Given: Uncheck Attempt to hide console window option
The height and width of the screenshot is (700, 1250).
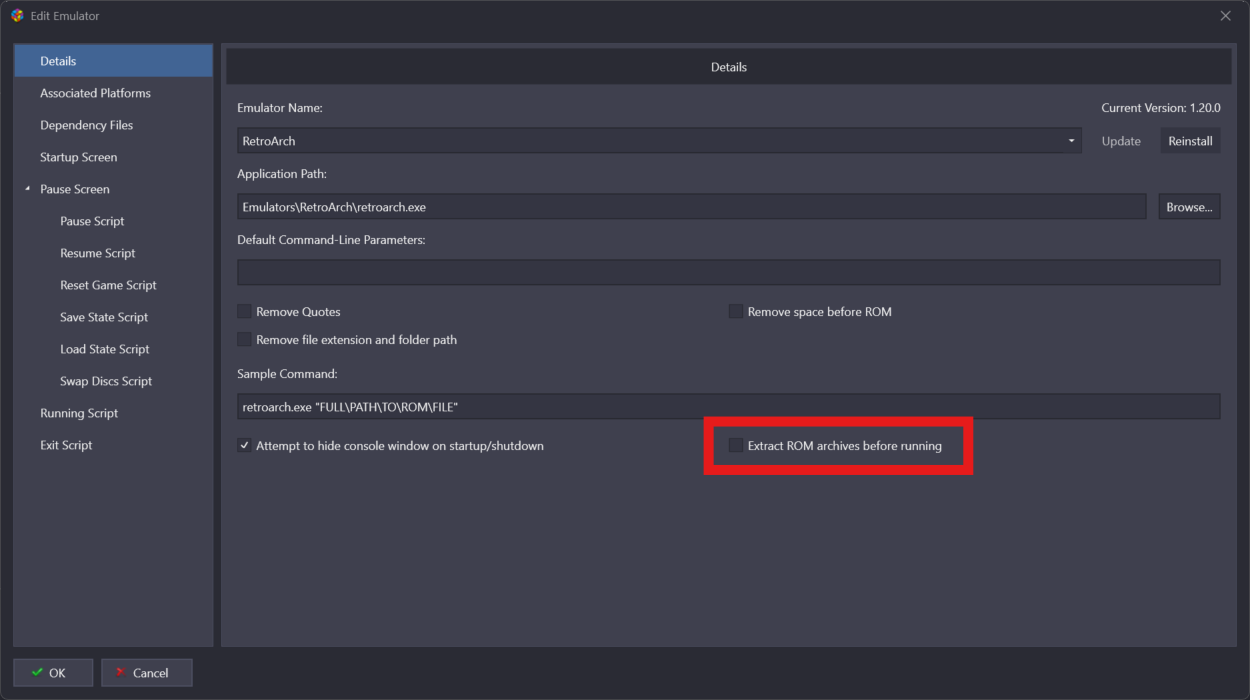Looking at the screenshot, I should pos(244,446).
